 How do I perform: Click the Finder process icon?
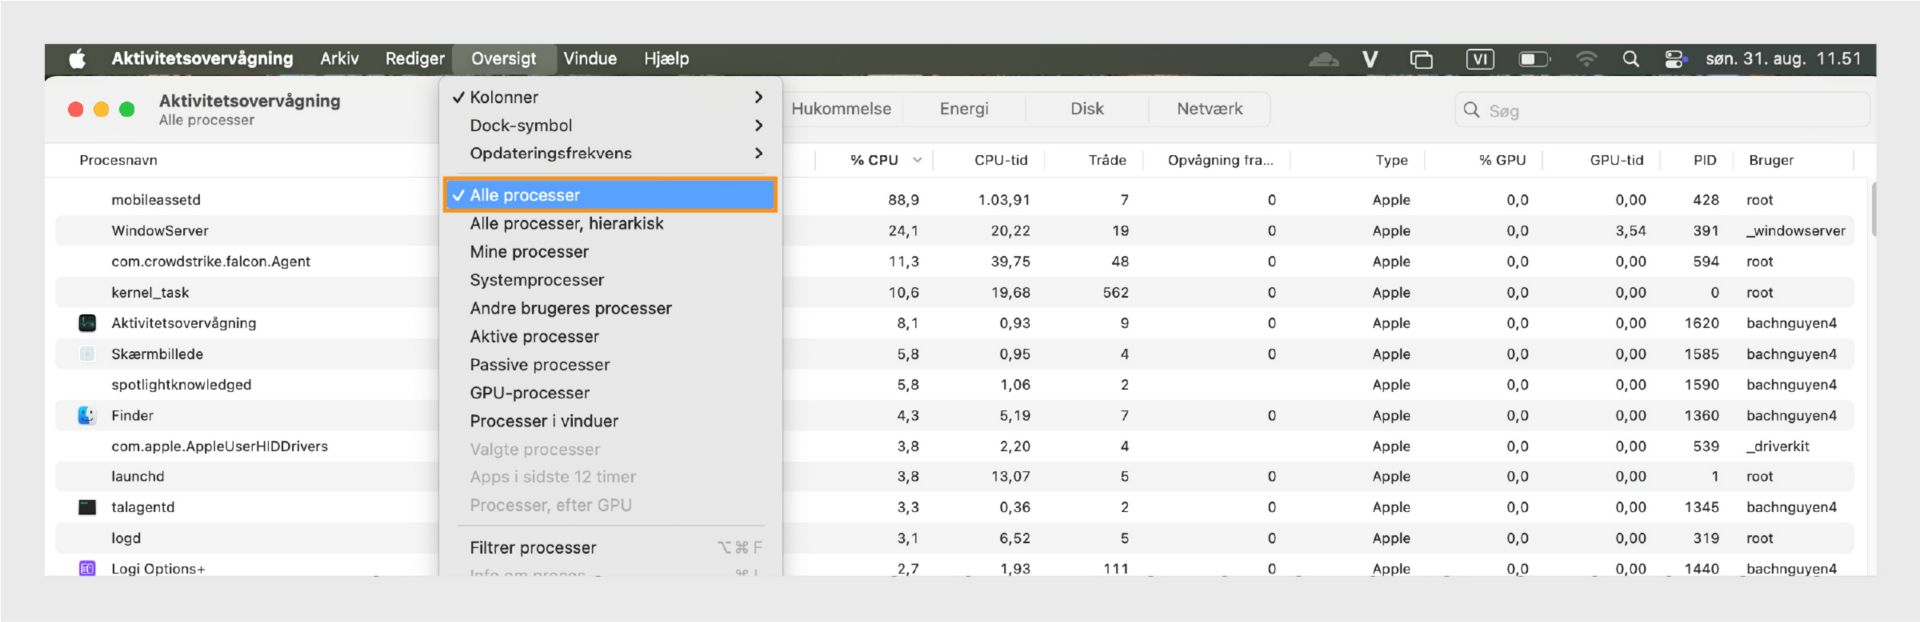[87, 415]
